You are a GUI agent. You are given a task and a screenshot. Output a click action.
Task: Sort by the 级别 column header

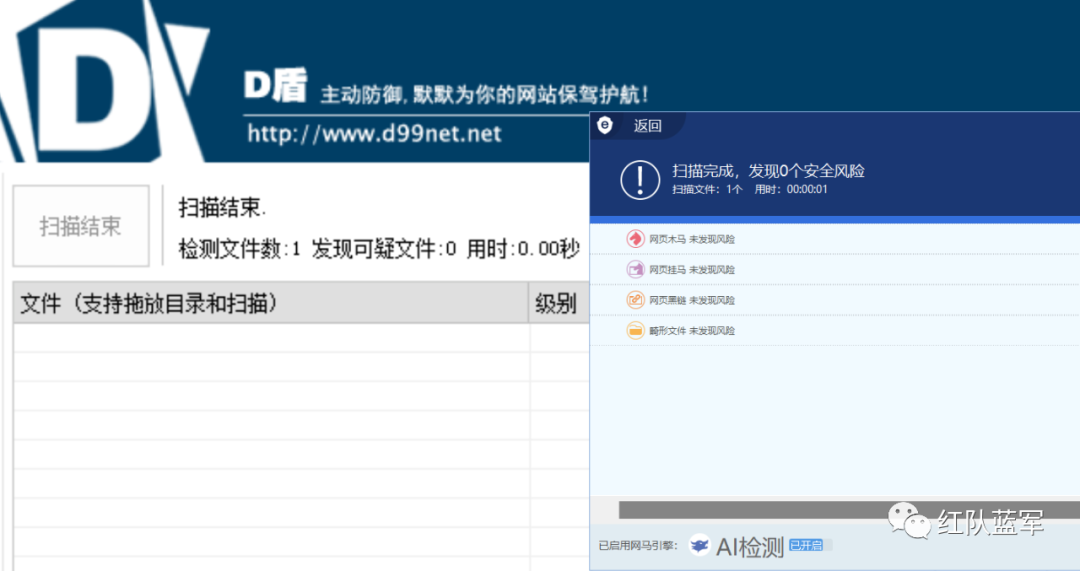[x=559, y=302]
